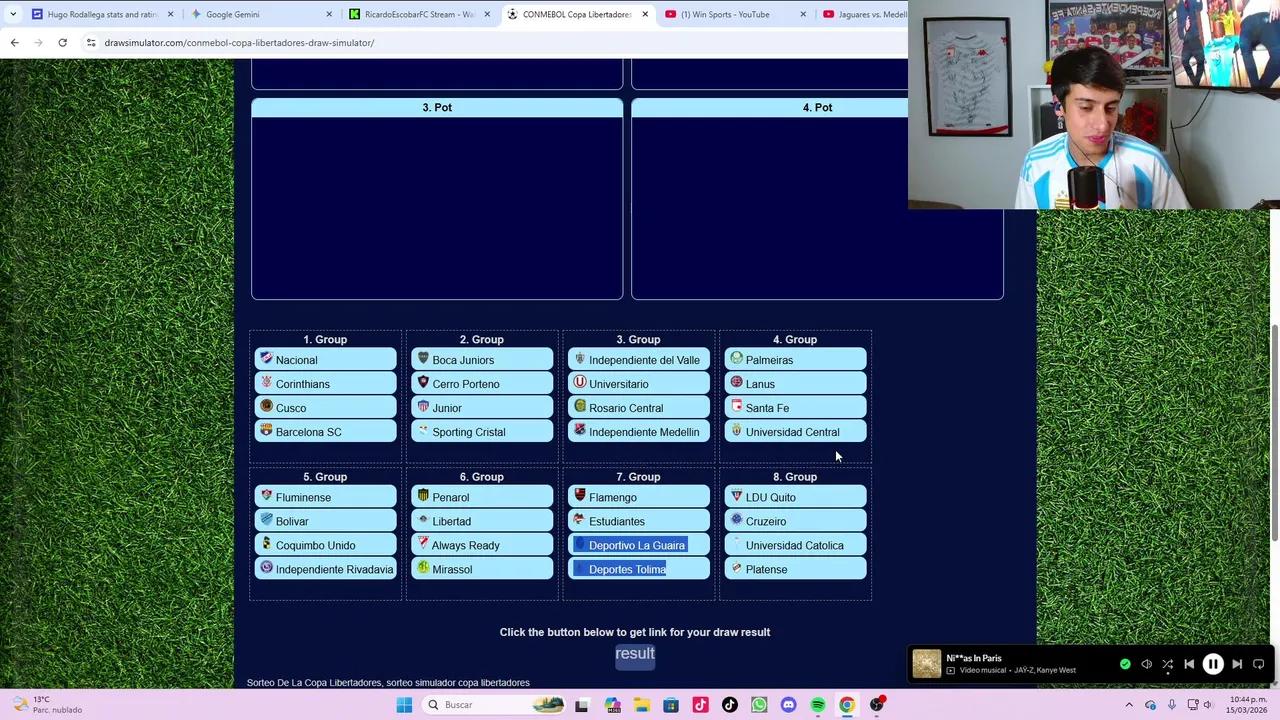Toggle shuffle in the Spotify mini player

[x=1167, y=664]
